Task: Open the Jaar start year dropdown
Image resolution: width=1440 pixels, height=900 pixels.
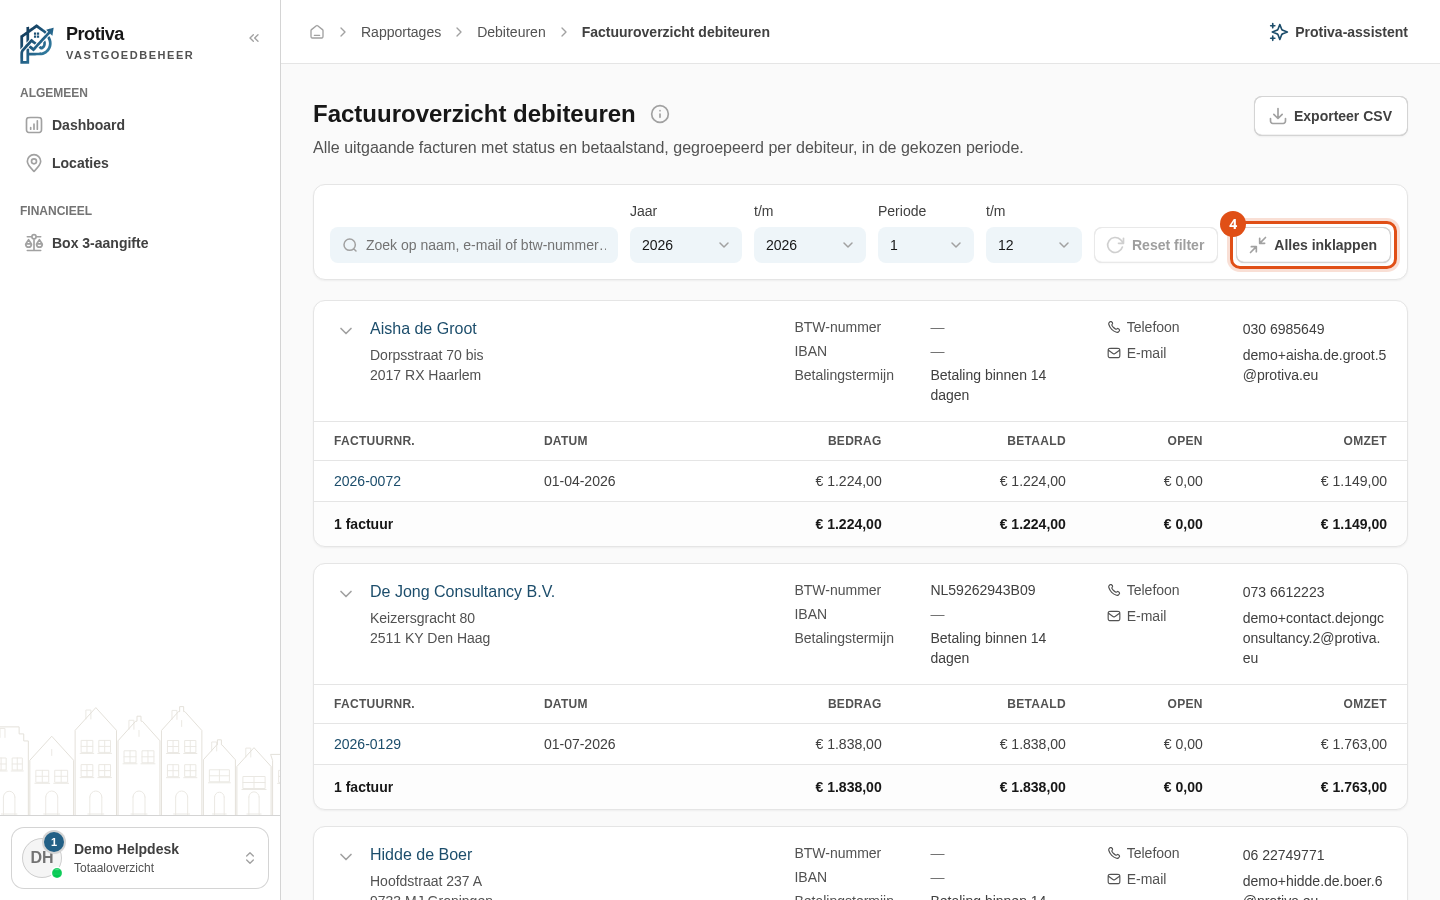Action: click(x=686, y=245)
